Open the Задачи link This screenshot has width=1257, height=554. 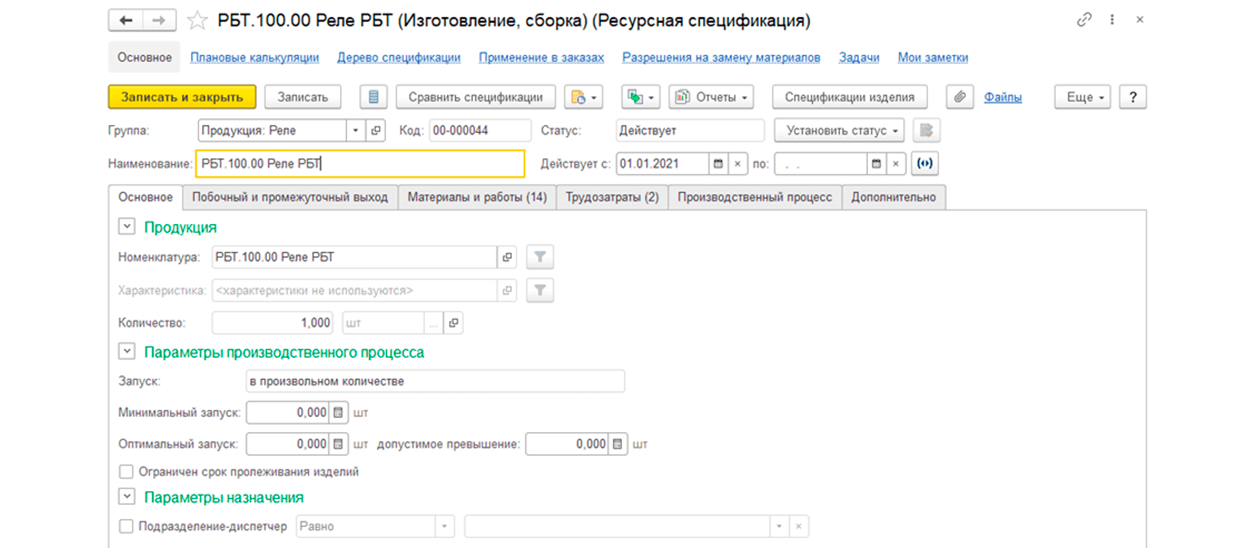(x=859, y=58)
